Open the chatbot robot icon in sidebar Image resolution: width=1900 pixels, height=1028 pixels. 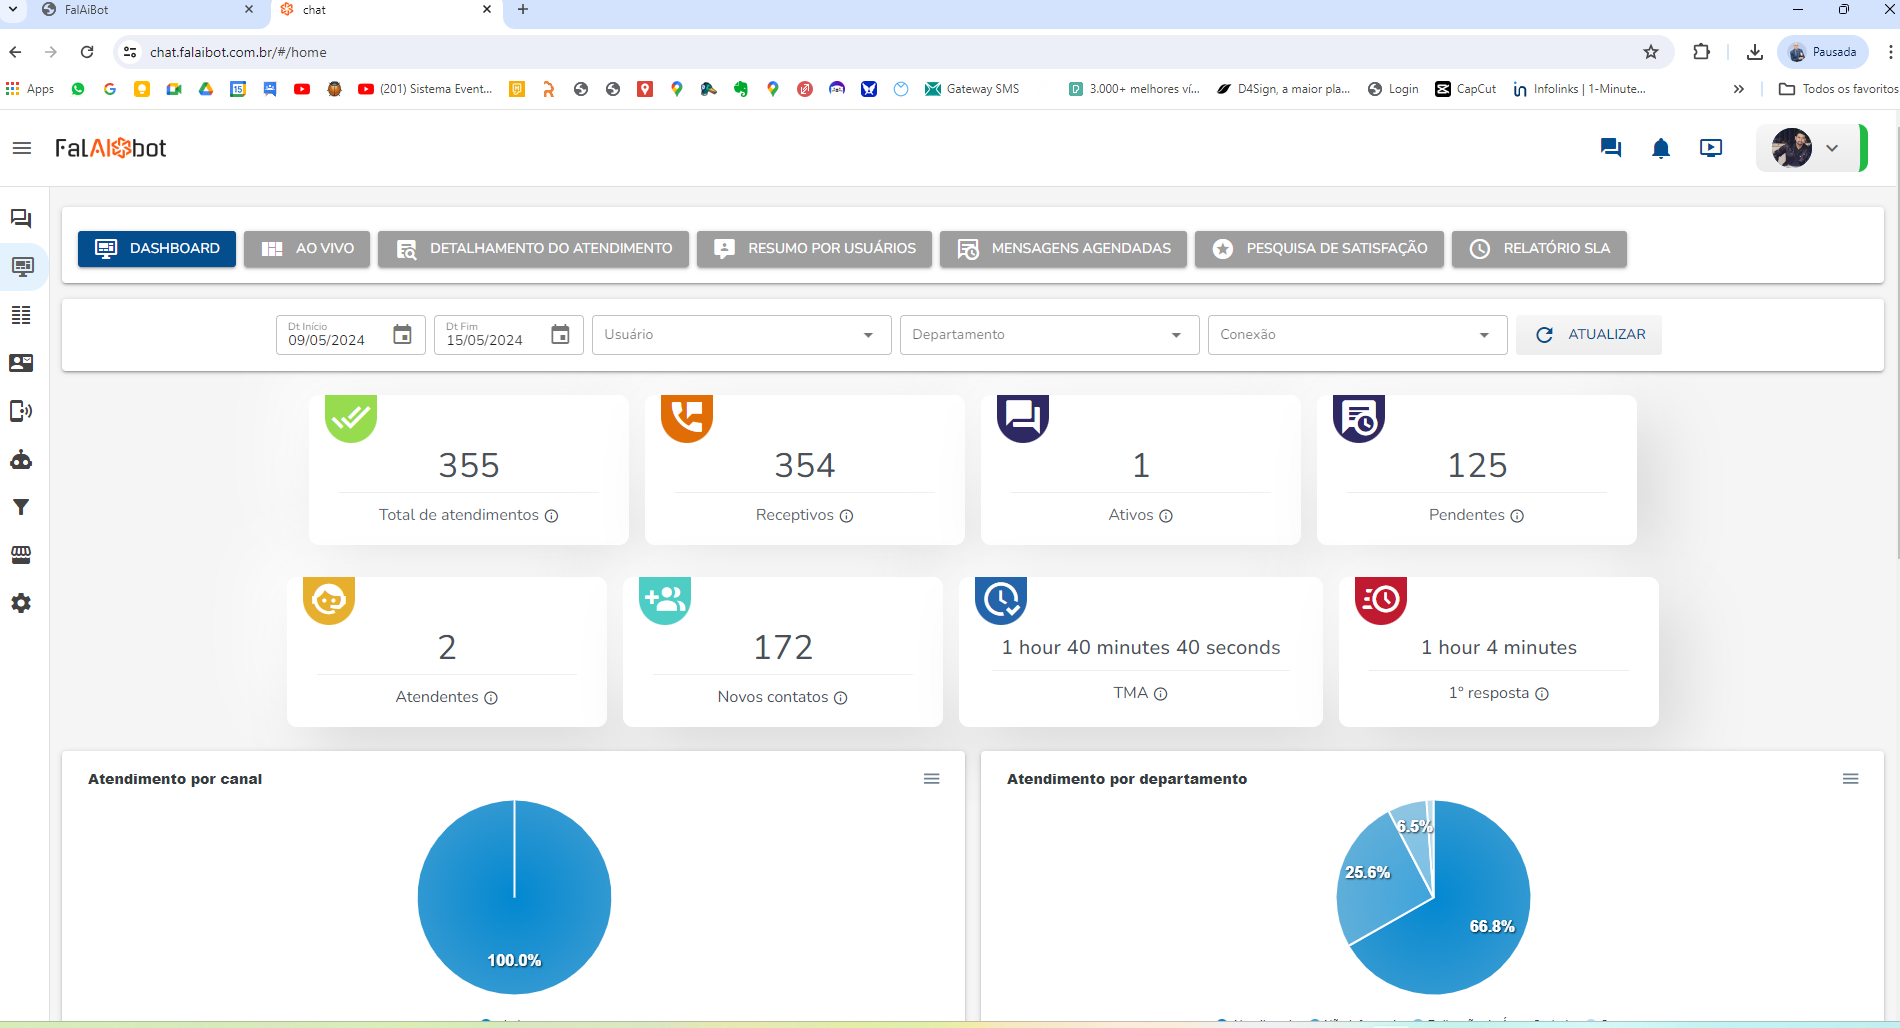coord(21,459)
